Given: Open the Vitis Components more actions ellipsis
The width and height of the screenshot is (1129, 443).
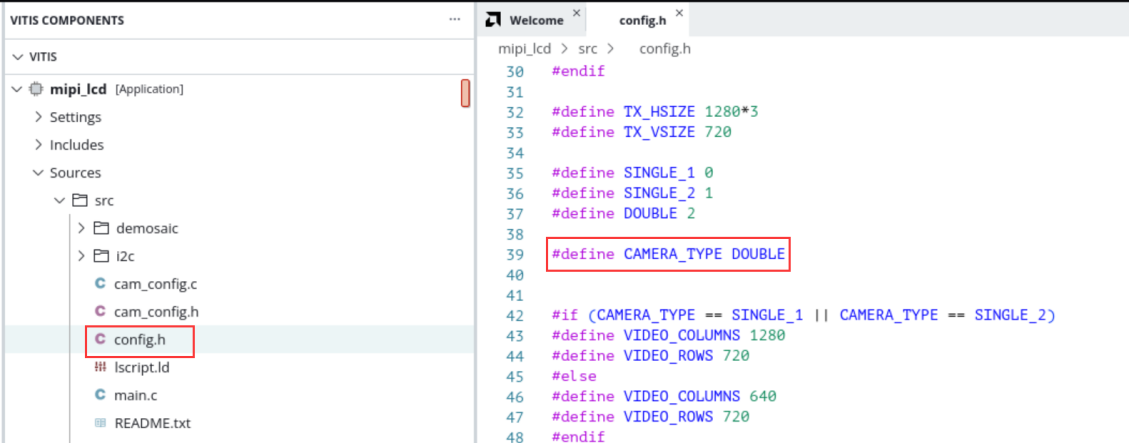Looking at the screenshot, I should point(454,20).
